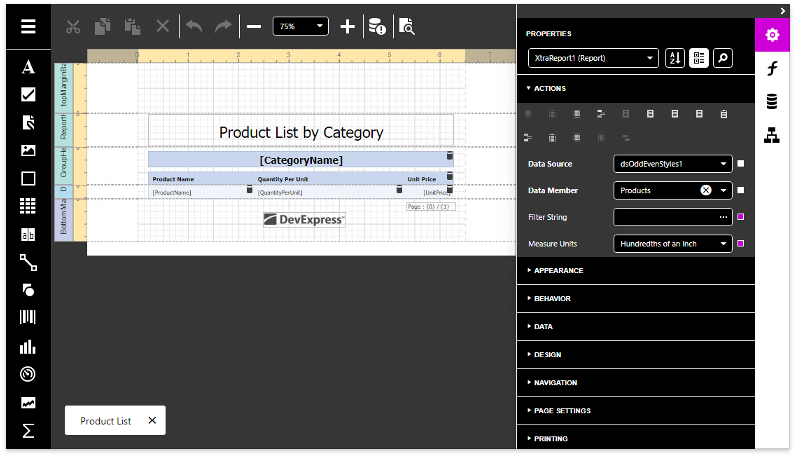Select the Check Box tool in toolbox
796x457 pixels.
pos(28,95)
